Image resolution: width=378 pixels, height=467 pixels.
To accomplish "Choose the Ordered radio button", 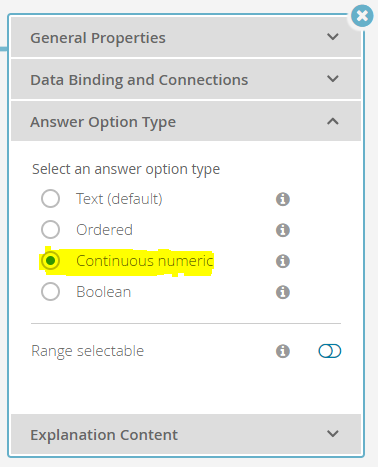I will point(50,230).
